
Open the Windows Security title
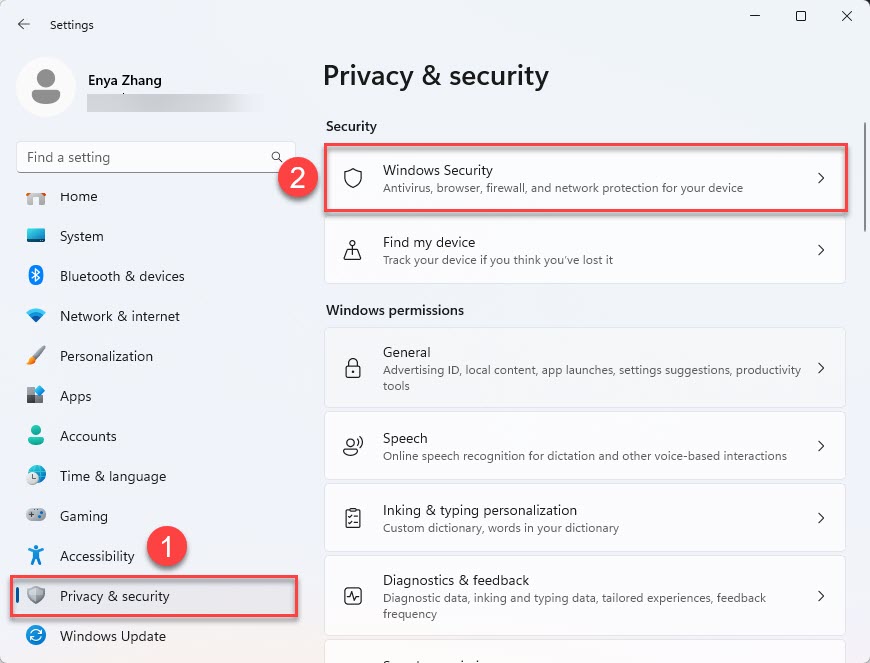coord(438,170)
